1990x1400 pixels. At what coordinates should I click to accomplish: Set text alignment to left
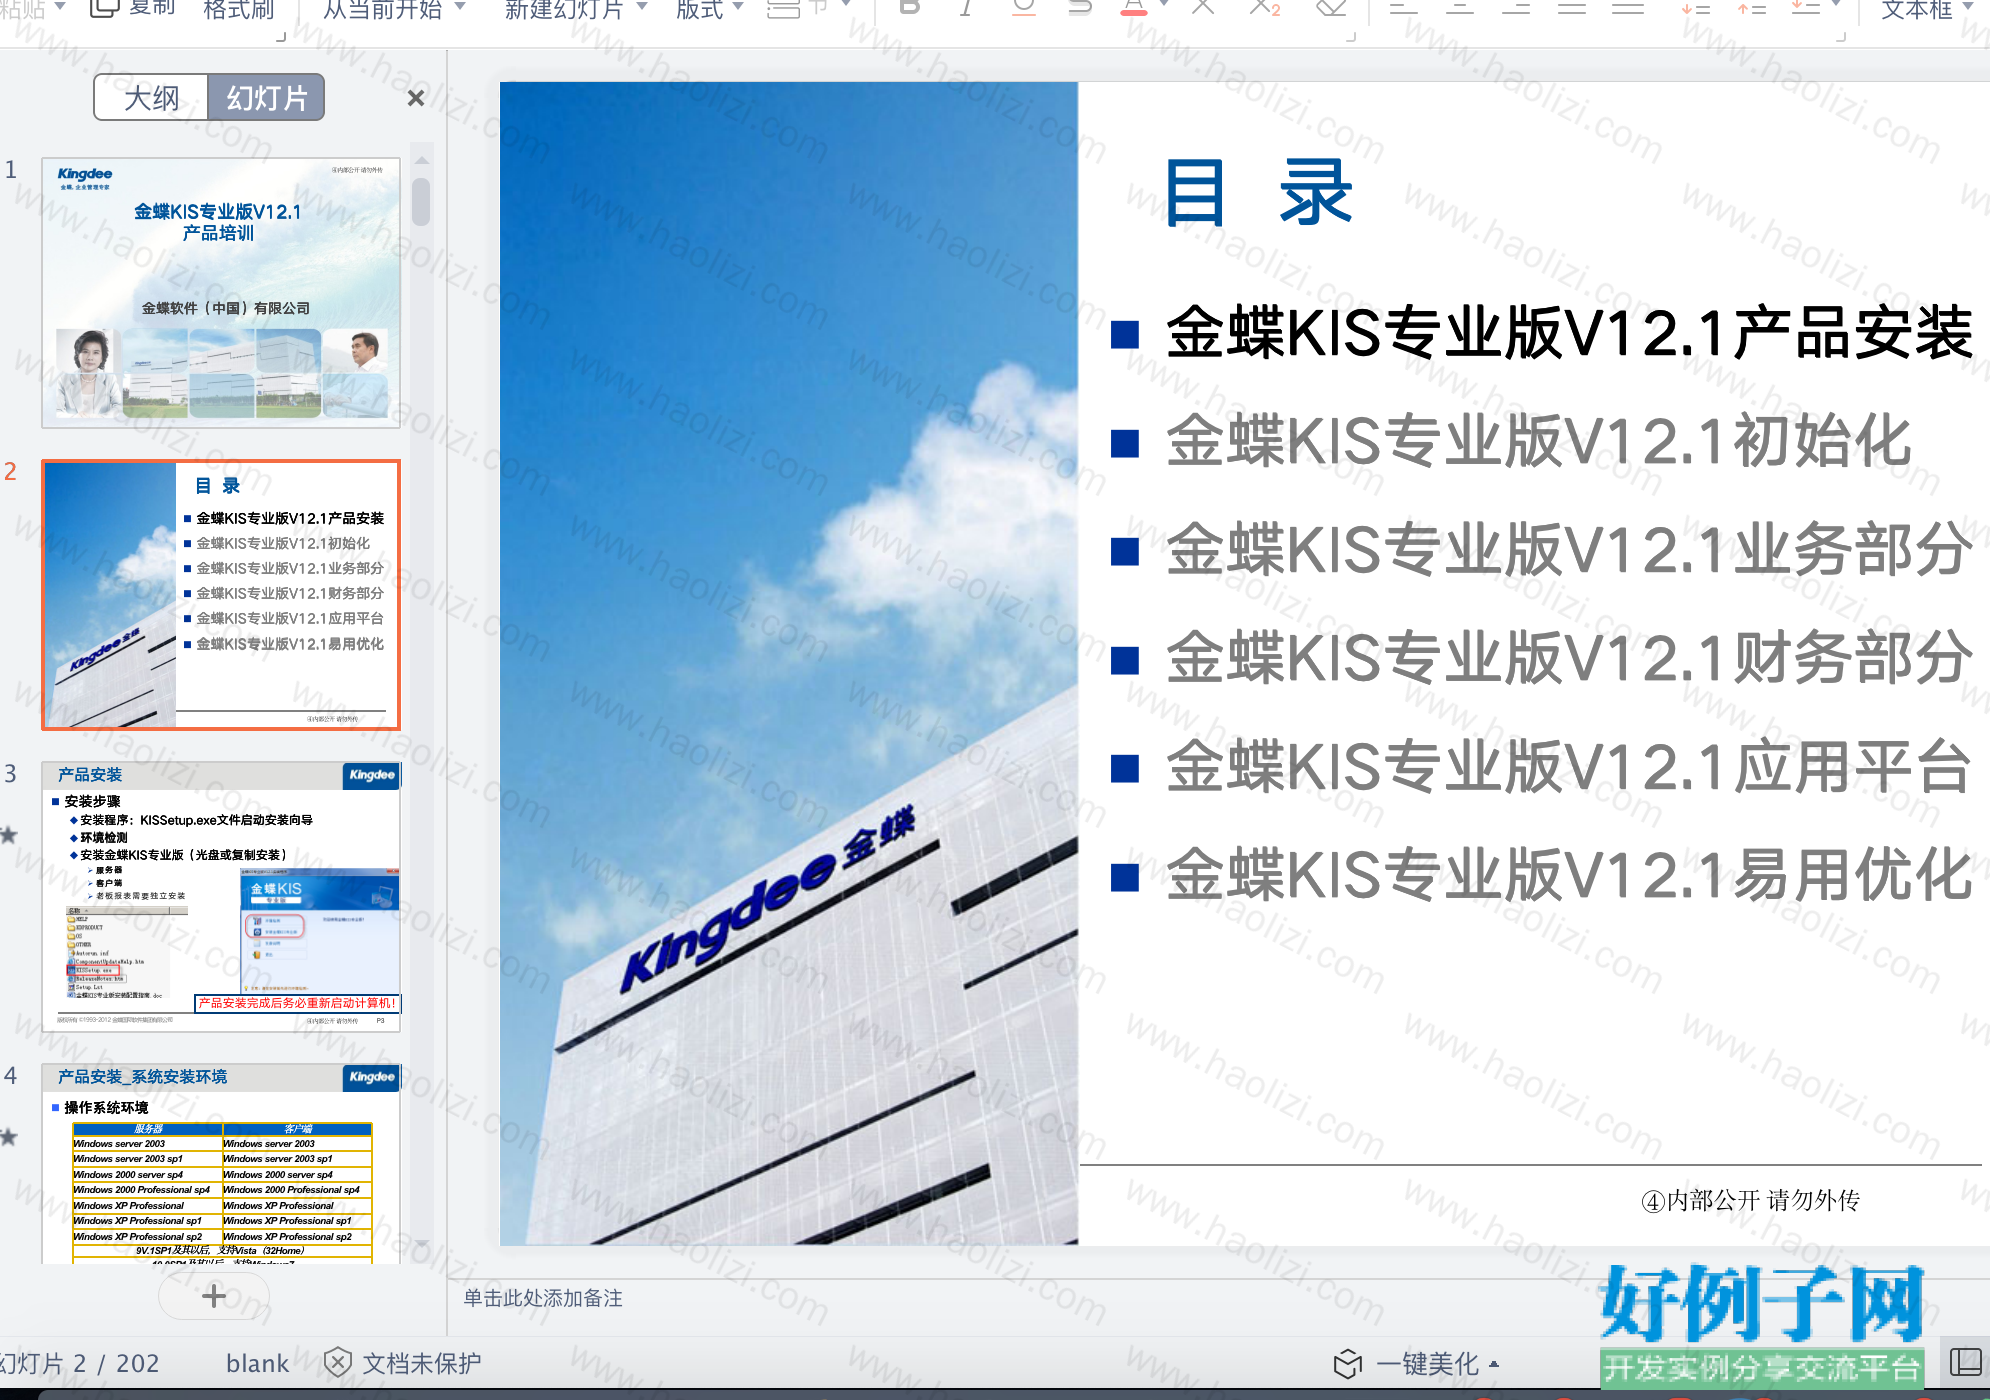(x=1403, y=7)
